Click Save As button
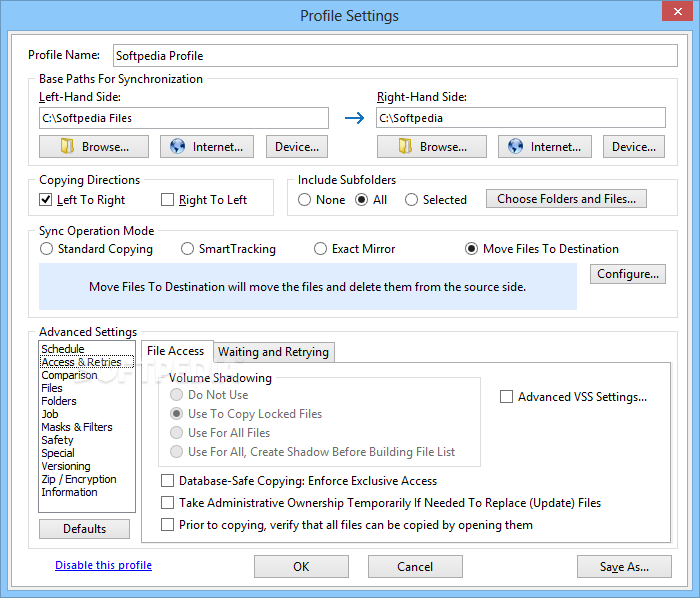Viewport: 700px width, 598px height. pos(624,566)
